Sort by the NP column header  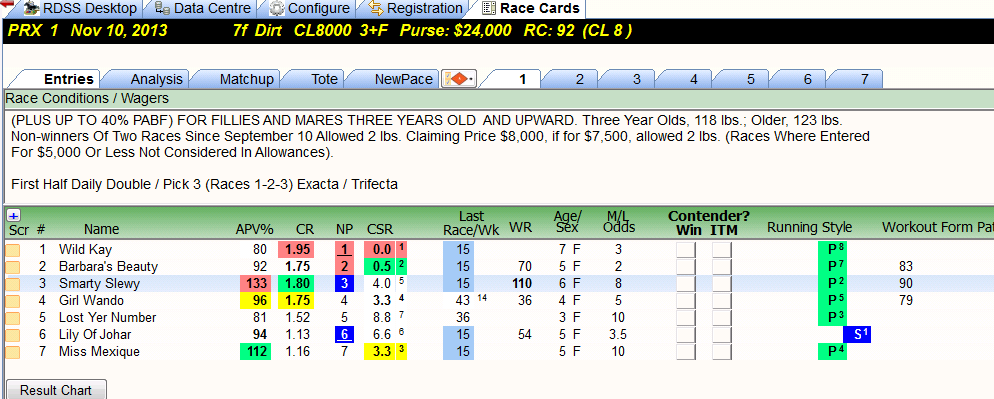pyautogui.click(x=344, y=229)
